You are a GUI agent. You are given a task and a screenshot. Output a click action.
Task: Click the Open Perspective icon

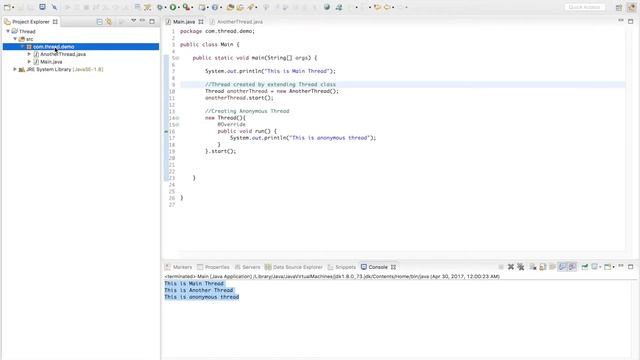pos(619,7)
